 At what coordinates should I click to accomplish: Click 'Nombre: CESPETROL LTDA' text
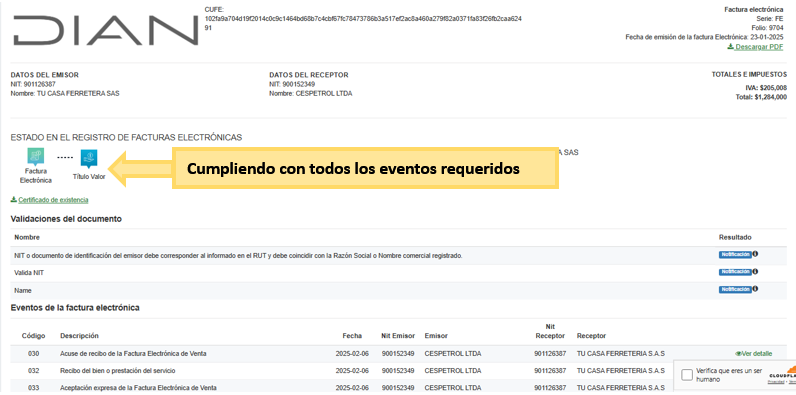pos(311,93)
